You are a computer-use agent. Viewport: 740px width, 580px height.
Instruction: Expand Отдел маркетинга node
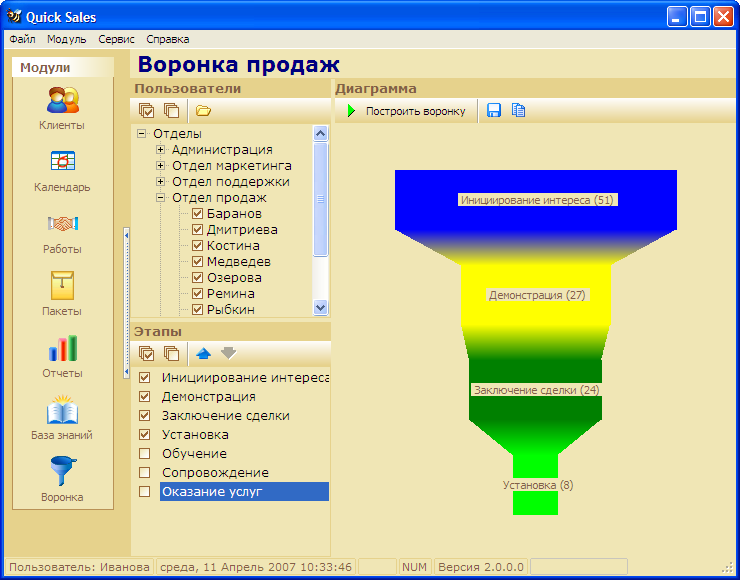(160, 166)
